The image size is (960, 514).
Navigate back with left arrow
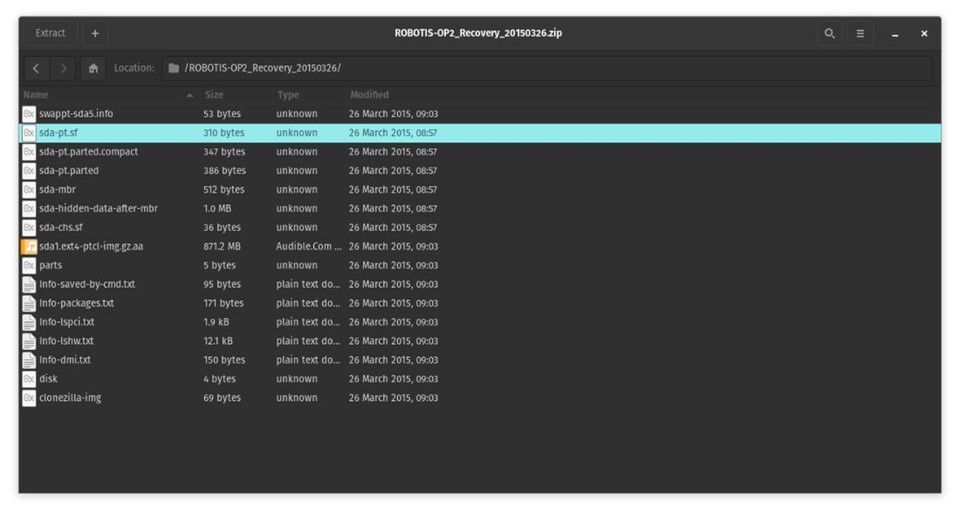pyautogui.click(x=37, y=68)
